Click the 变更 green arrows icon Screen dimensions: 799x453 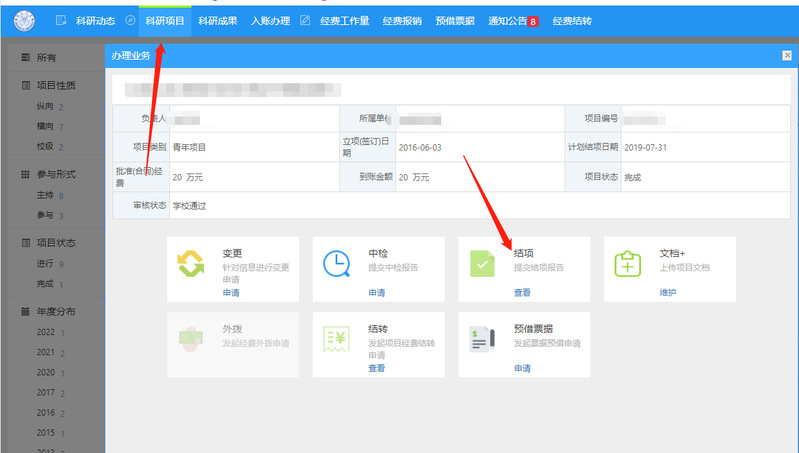190,264
